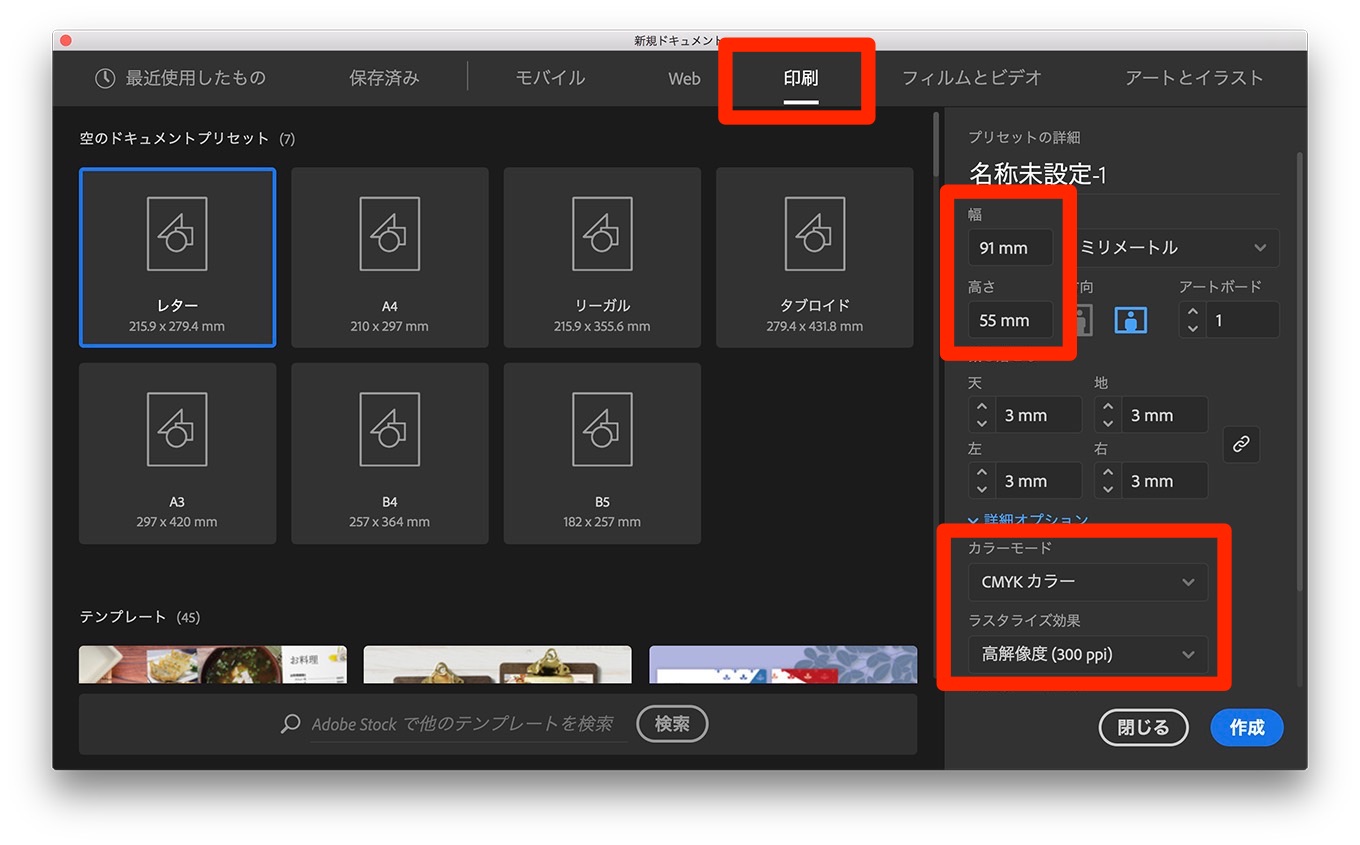
Task: Choose the リーガル preset card
Action: click(602, 257)
